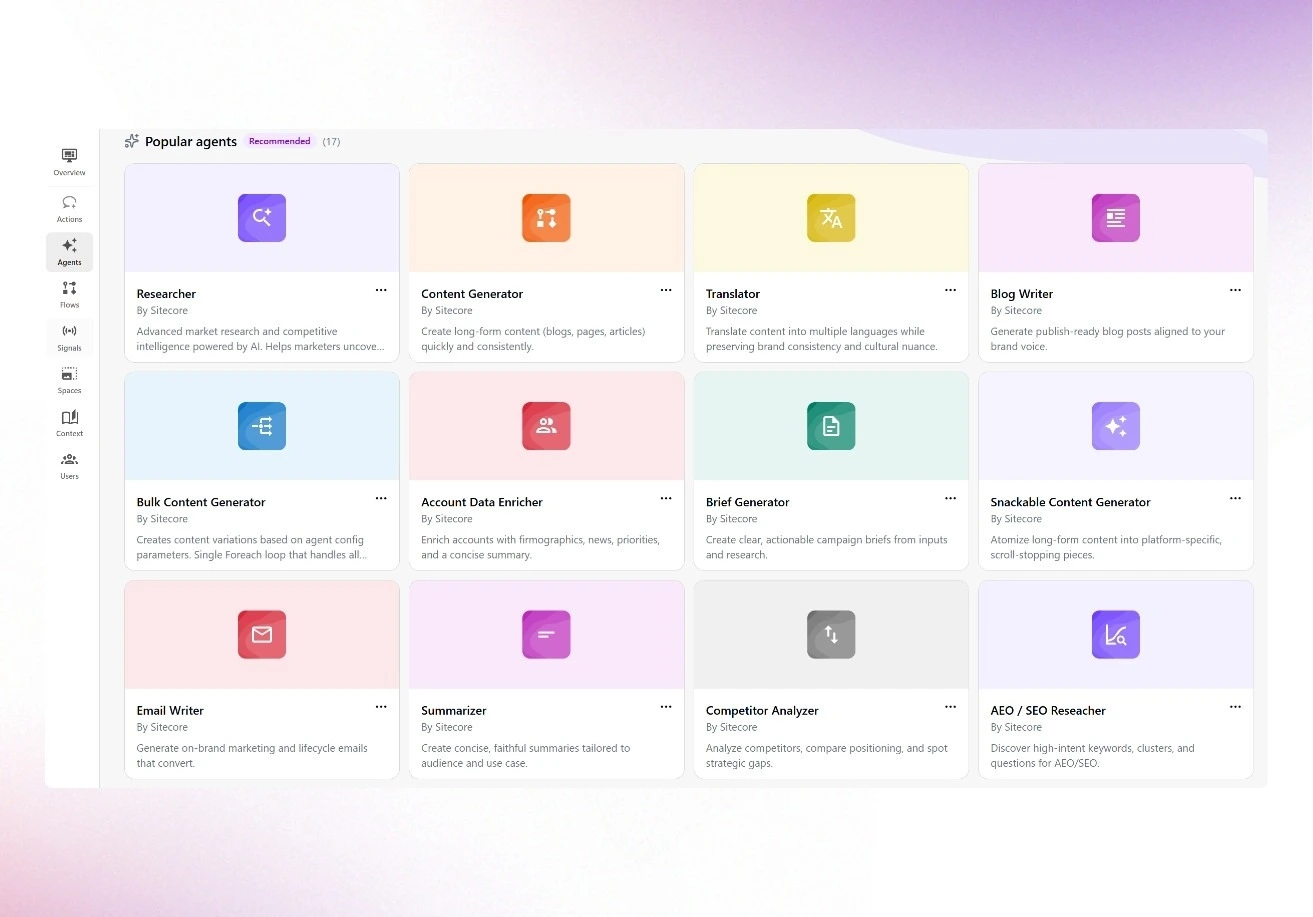Select the Actions sidebar icon
Viewport: 1313px width, 917px height.
click(69, 207)
